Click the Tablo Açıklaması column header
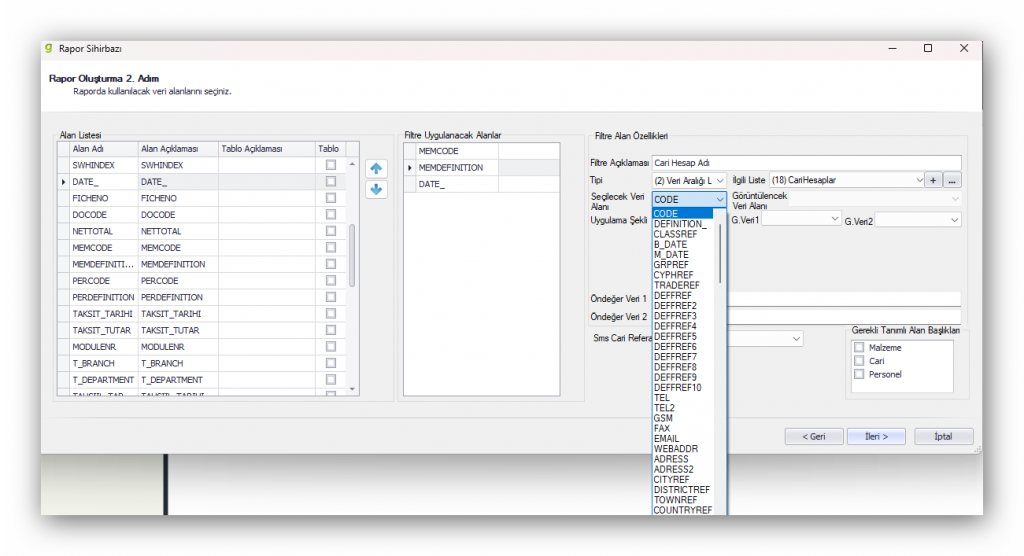1024x556 pixels. click(266, 149)
